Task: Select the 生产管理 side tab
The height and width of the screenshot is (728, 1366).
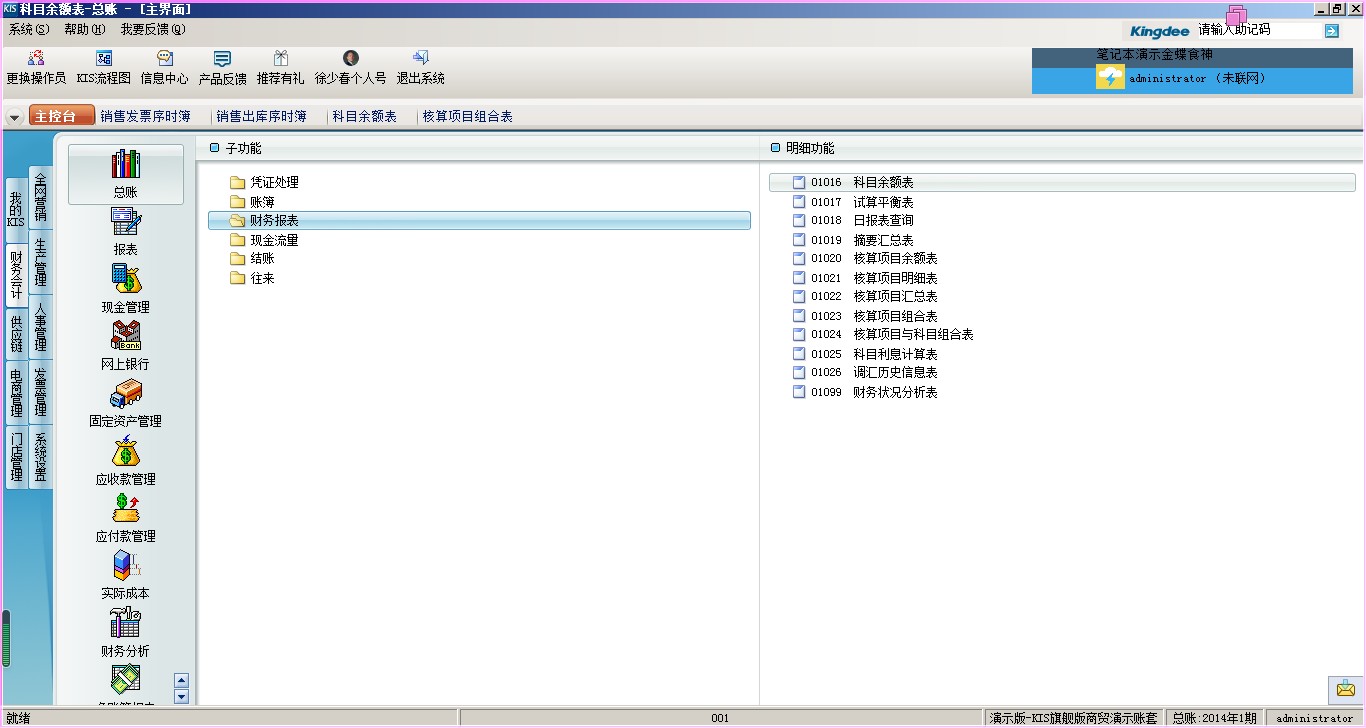Action: (41, 262)
